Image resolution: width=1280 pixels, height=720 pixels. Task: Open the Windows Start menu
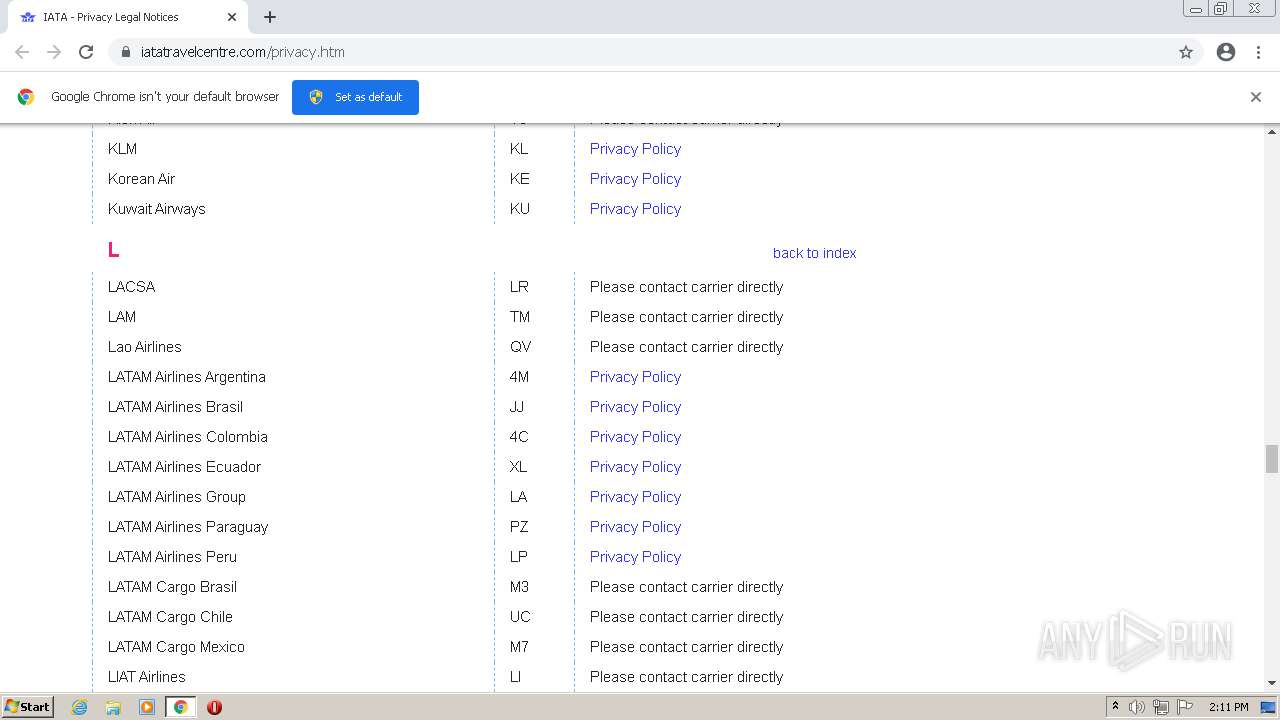pos(27,707)
